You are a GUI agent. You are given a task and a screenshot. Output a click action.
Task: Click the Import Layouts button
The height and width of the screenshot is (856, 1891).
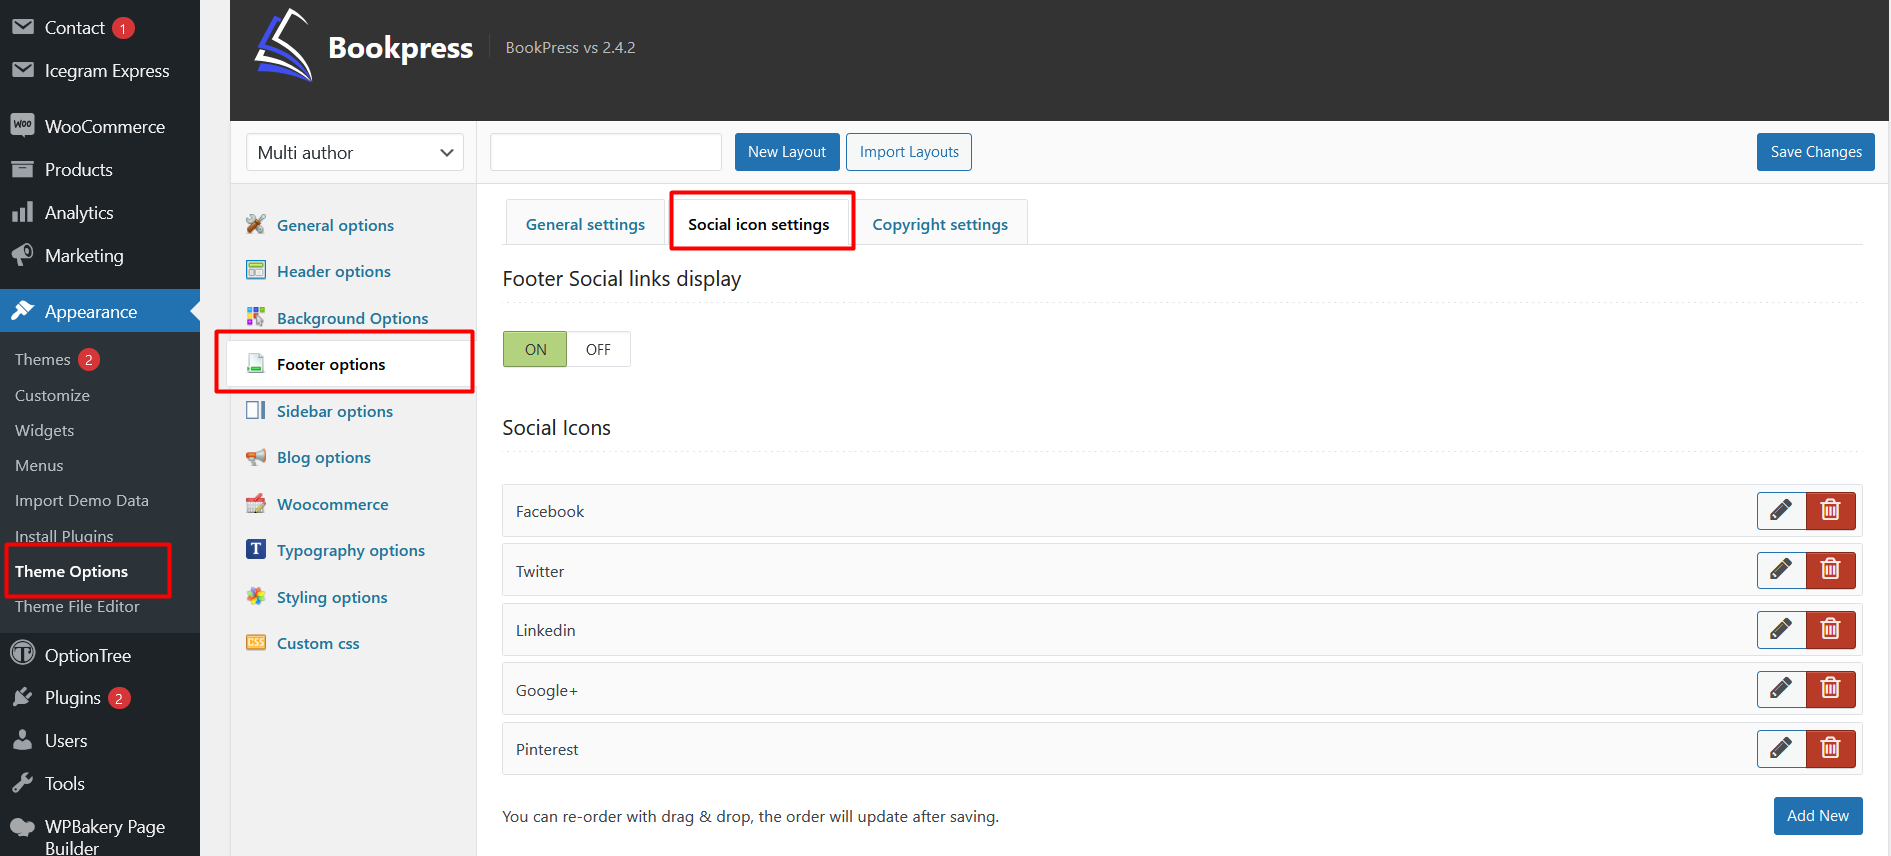pyautogui.click(x=909, y=152)
